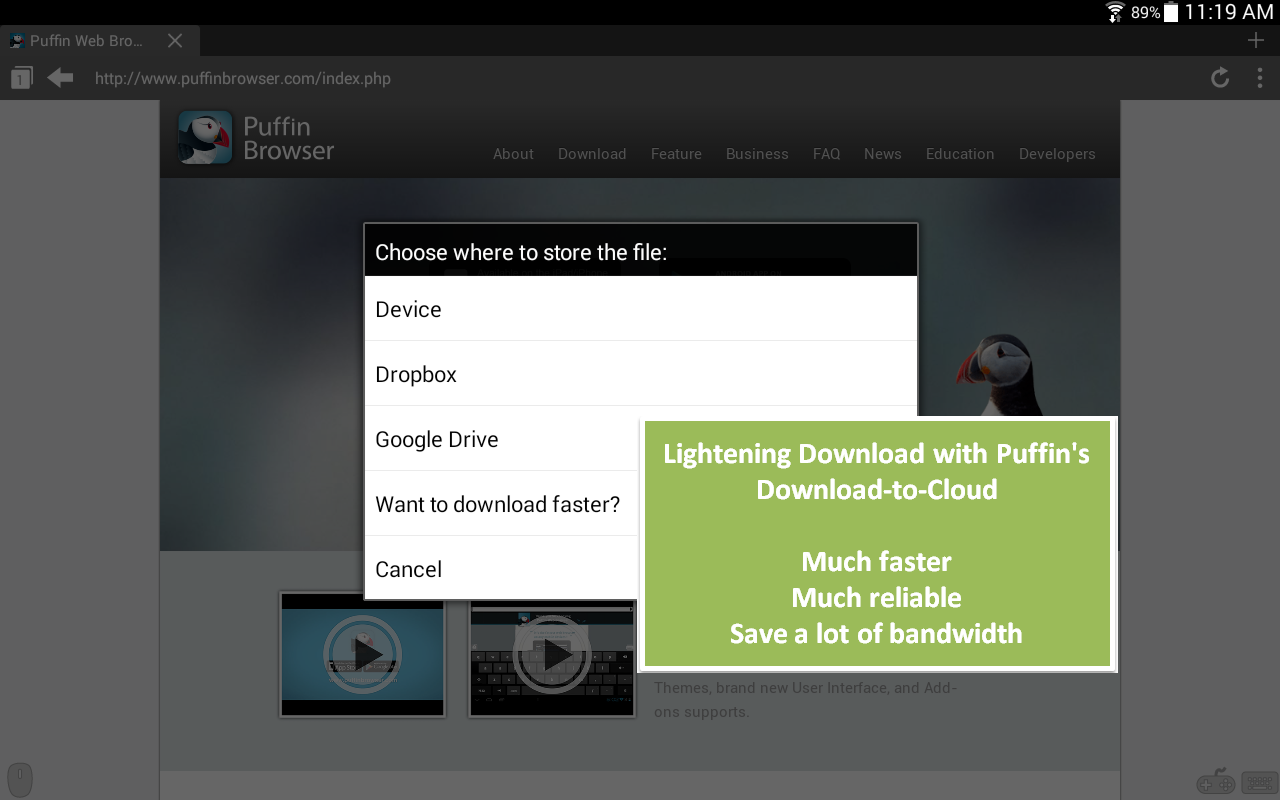This screenshot has width=1280, height=800.
Task: Check the Wi-Fi status icon
Action: click(1115, 12)
